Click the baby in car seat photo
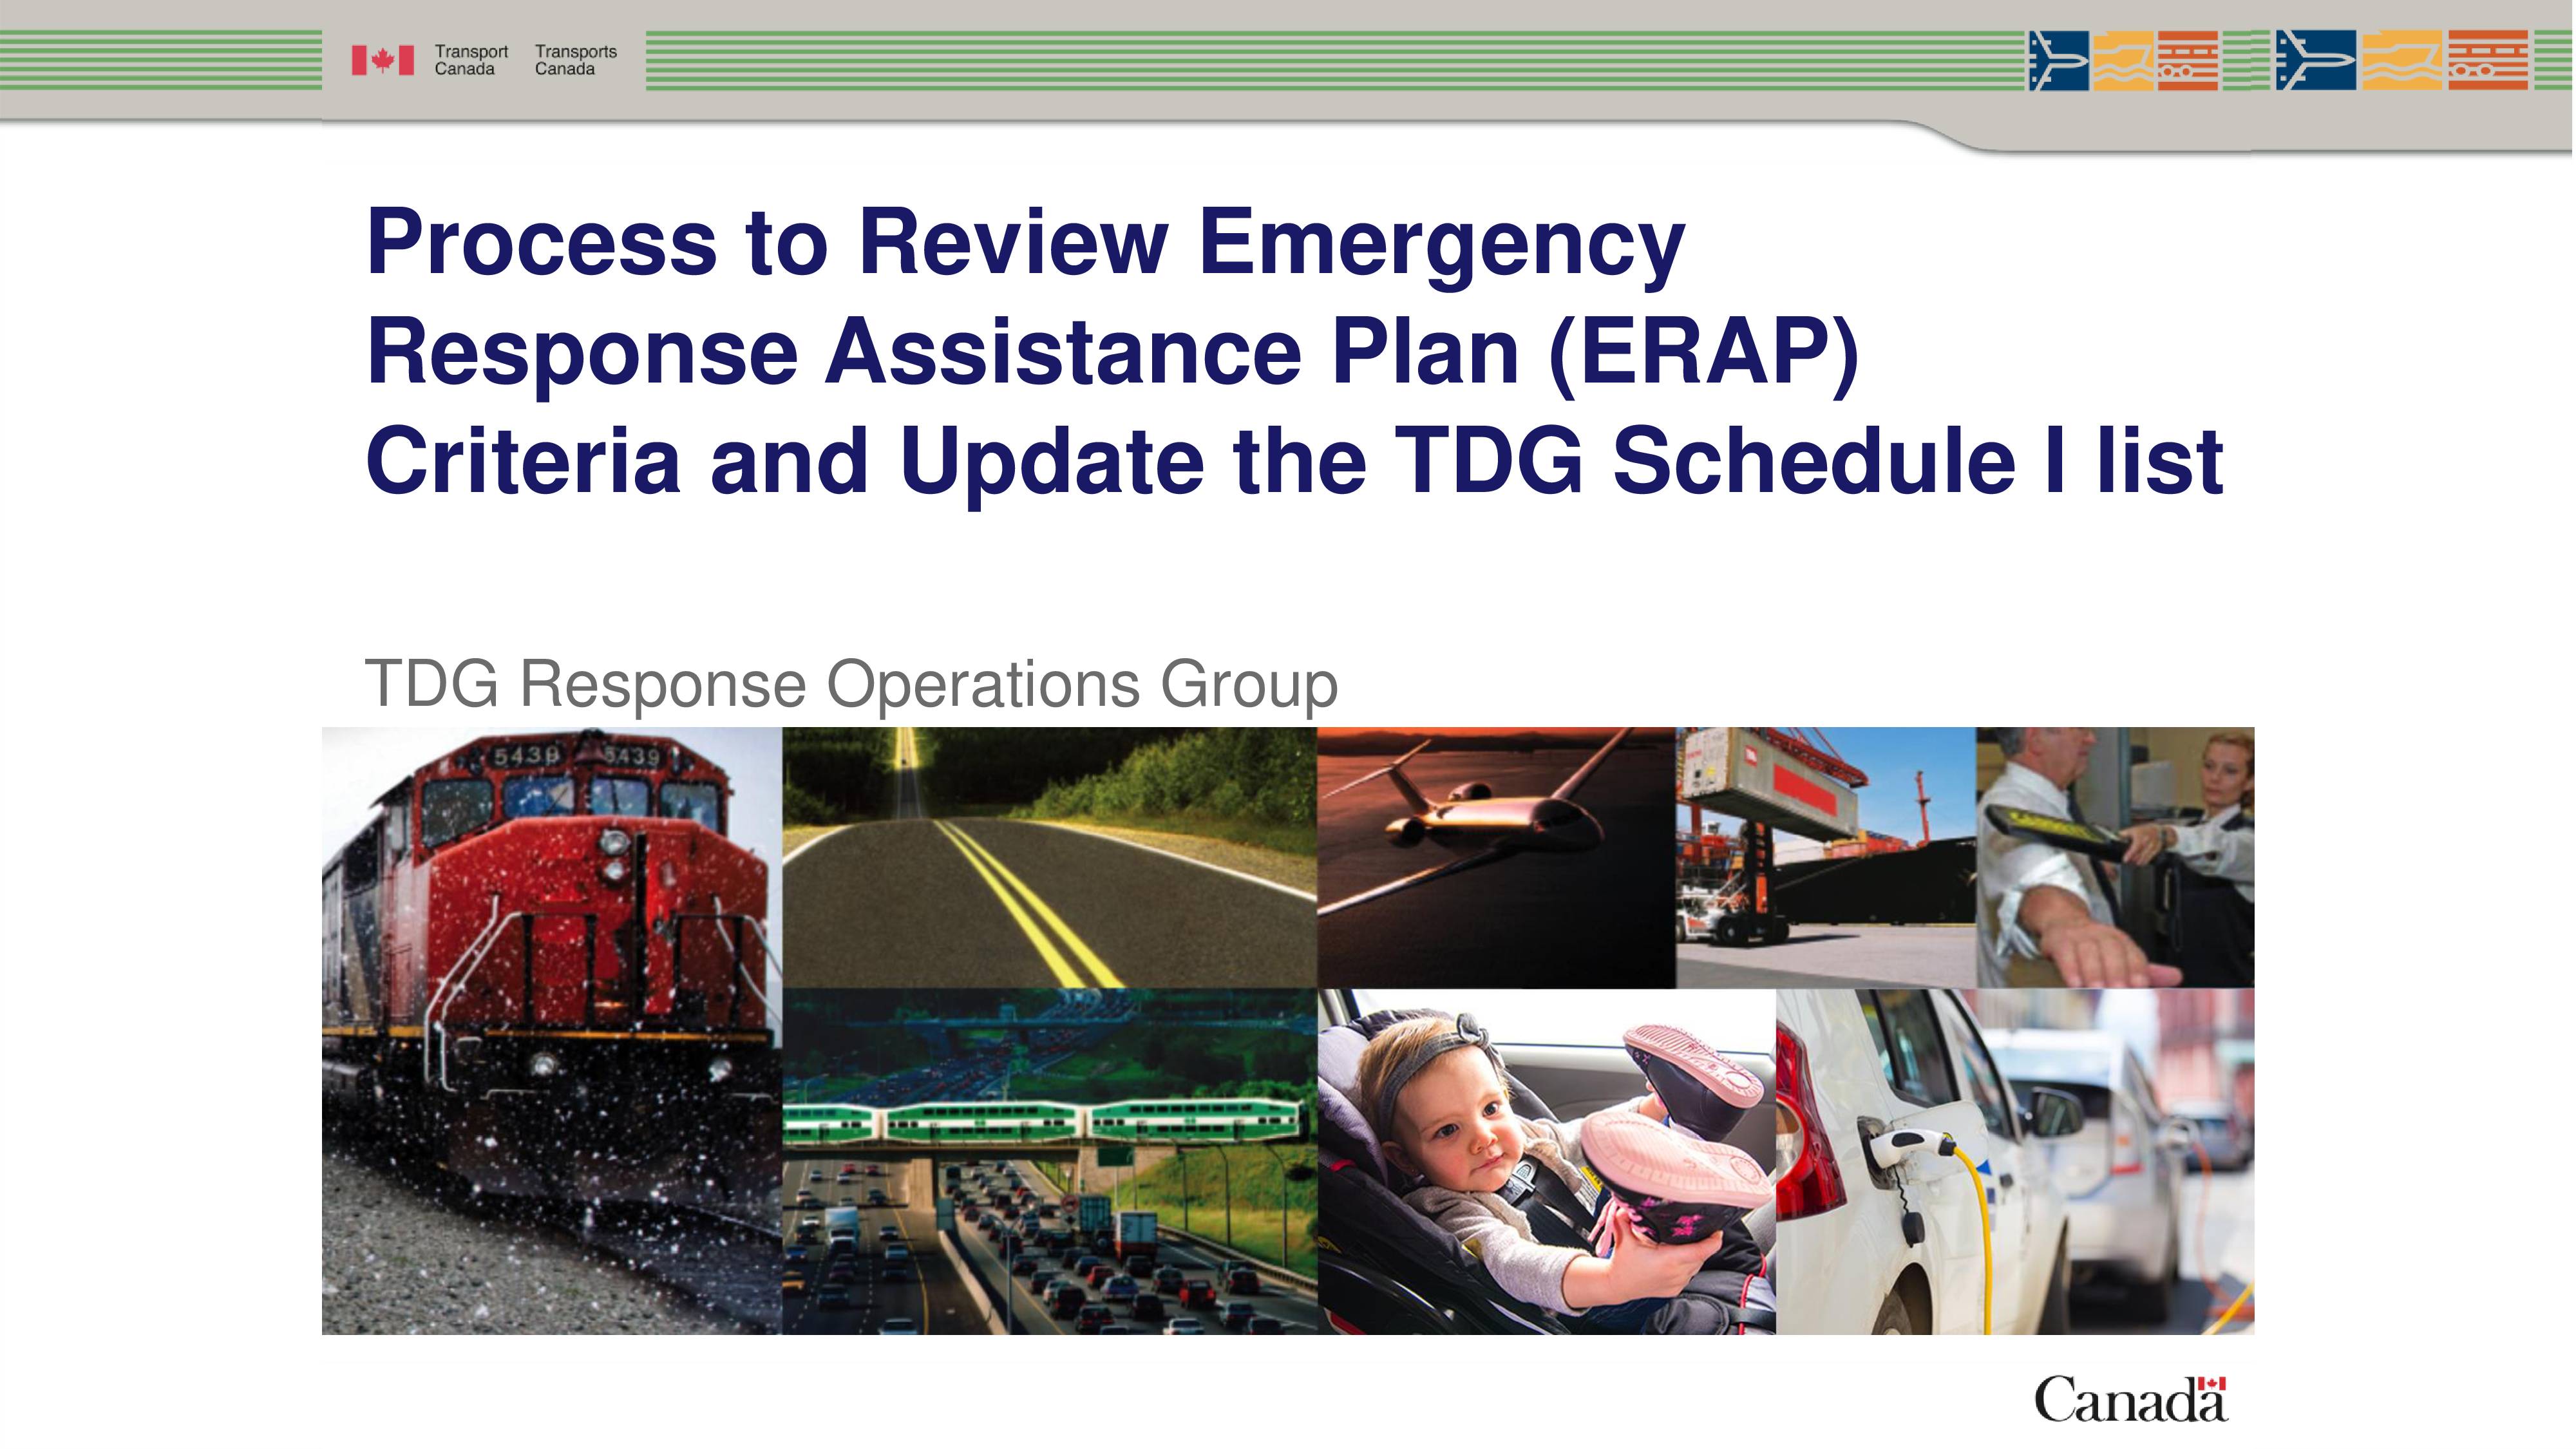The image size is (2576, 1449). click(1546, 1162)
